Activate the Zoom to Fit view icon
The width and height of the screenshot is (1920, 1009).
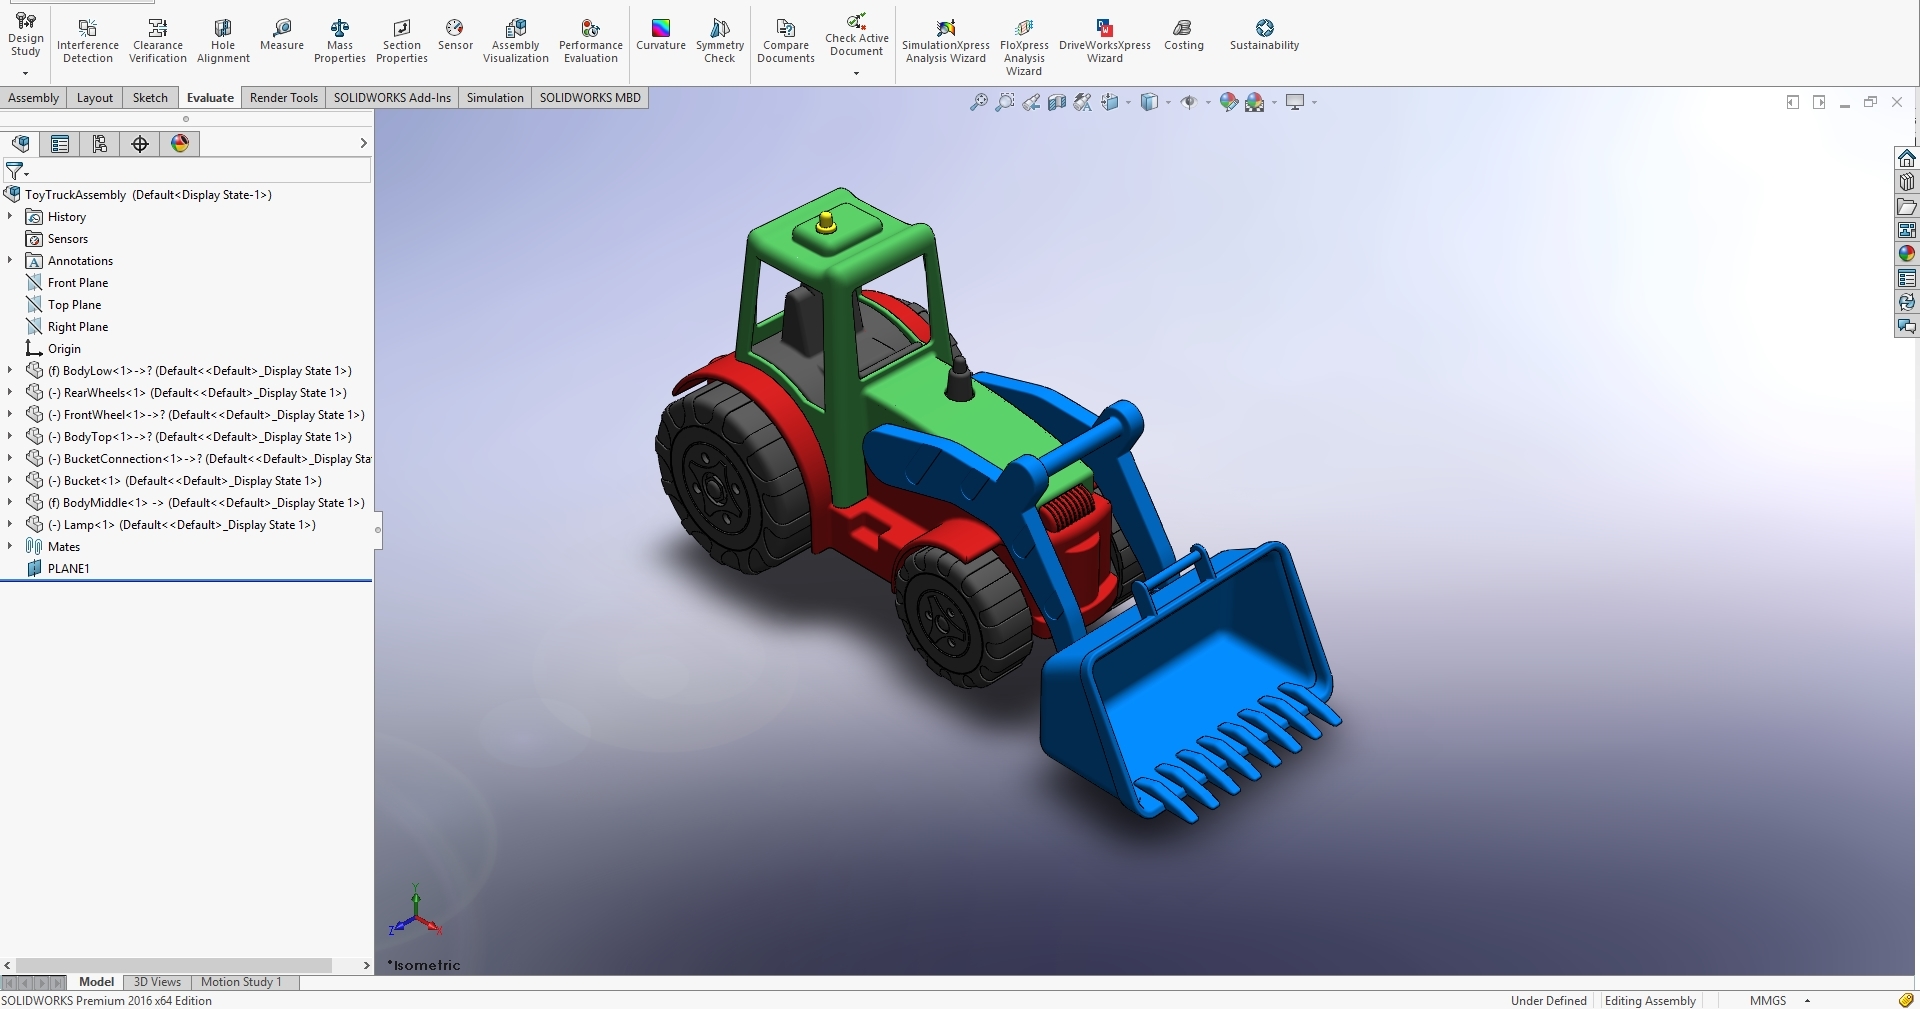coord(978,101)
